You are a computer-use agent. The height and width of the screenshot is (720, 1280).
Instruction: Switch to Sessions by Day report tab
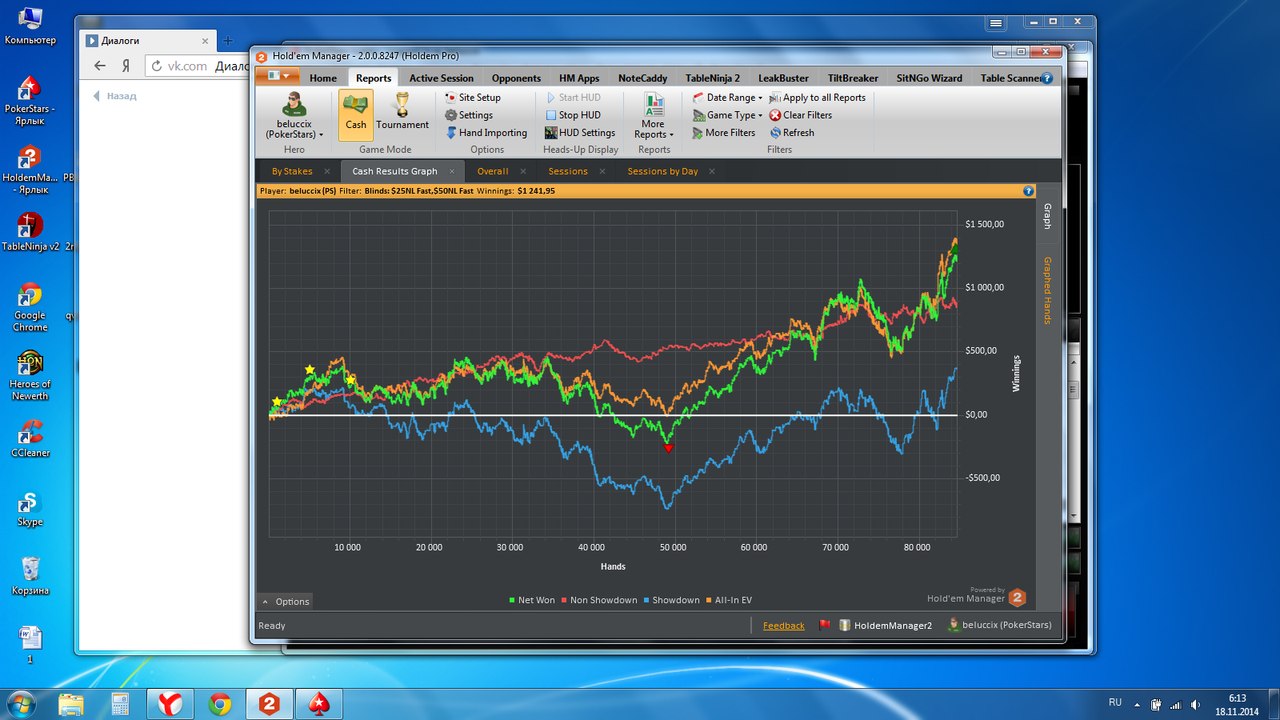(662, 171)
